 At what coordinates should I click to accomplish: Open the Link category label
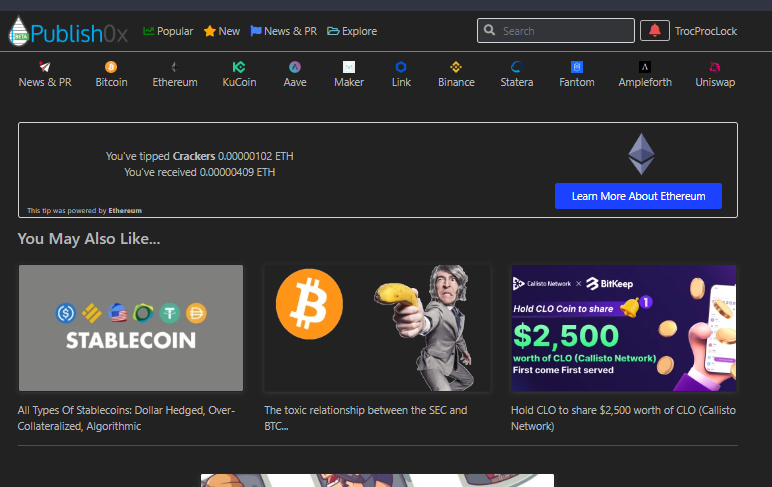coord(401,82)
